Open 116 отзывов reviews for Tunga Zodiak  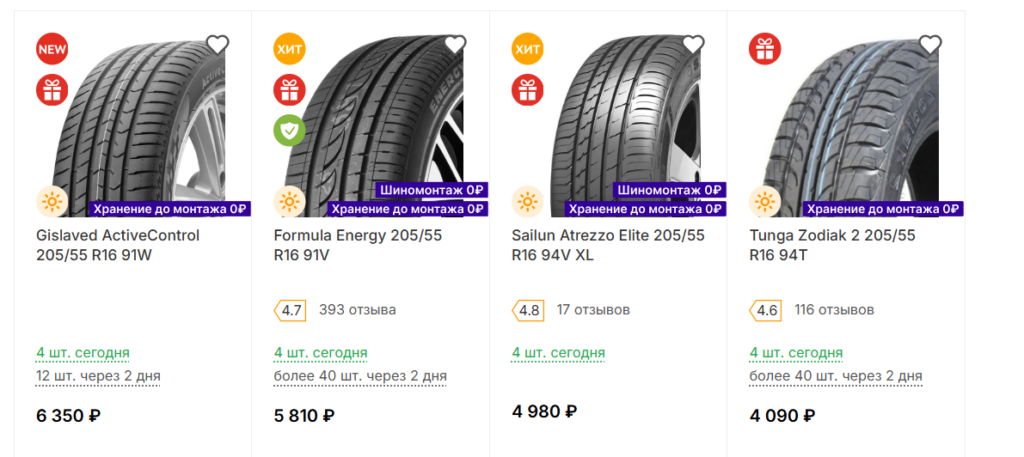coord(834,309)
